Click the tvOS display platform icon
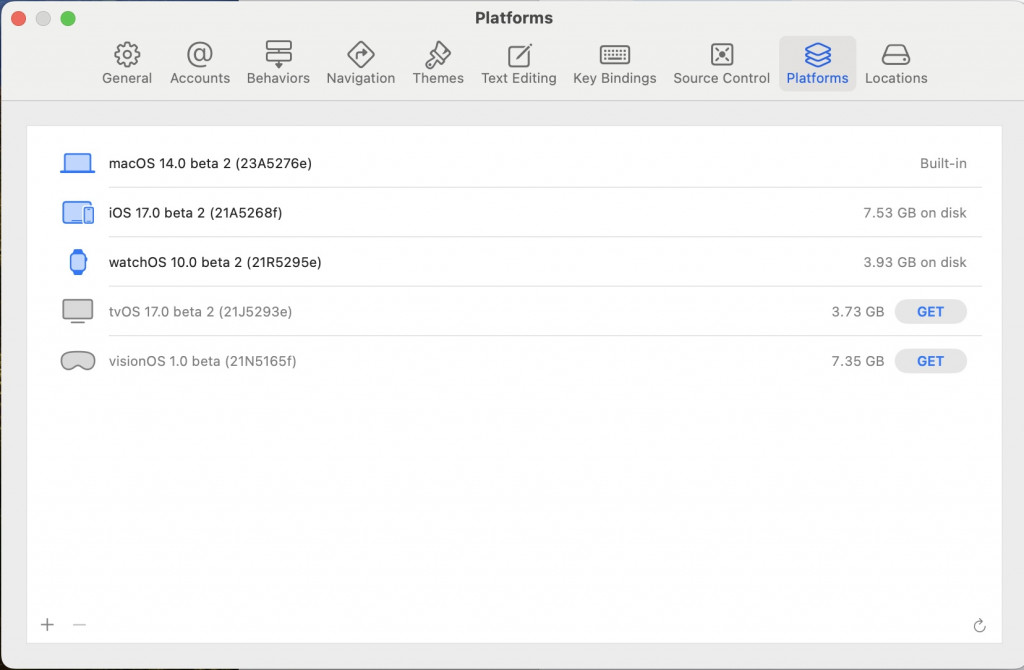1024x670 pixels. point(78,311)
